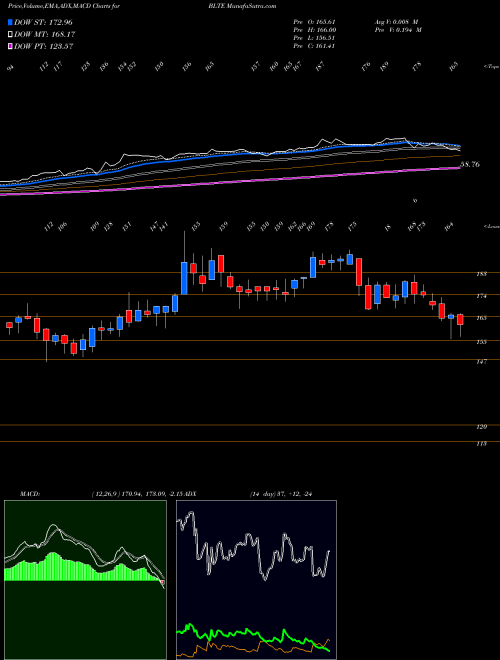Click the 'Pre V: 0.194 M' volume text
Screen dimensions: 500x660
click(398, 30)
